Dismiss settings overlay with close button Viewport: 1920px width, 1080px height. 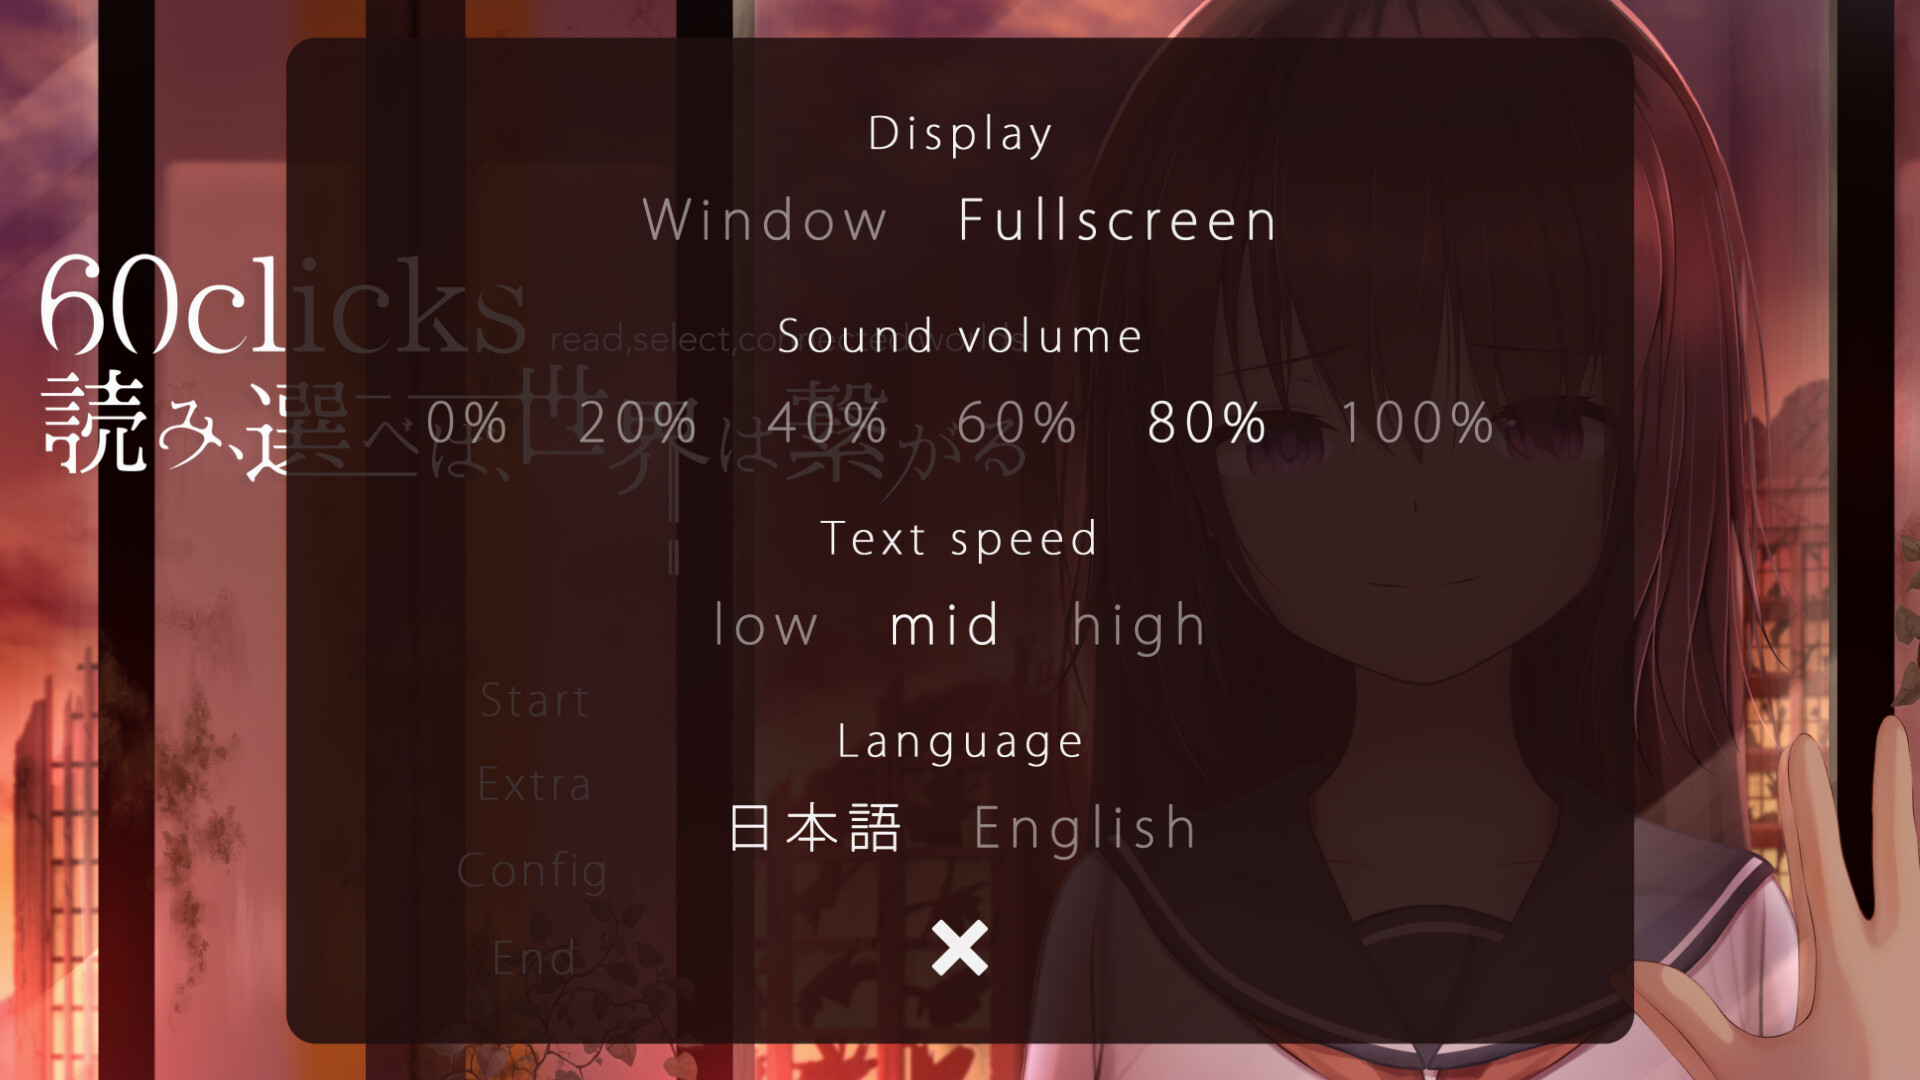coord(959,948)
